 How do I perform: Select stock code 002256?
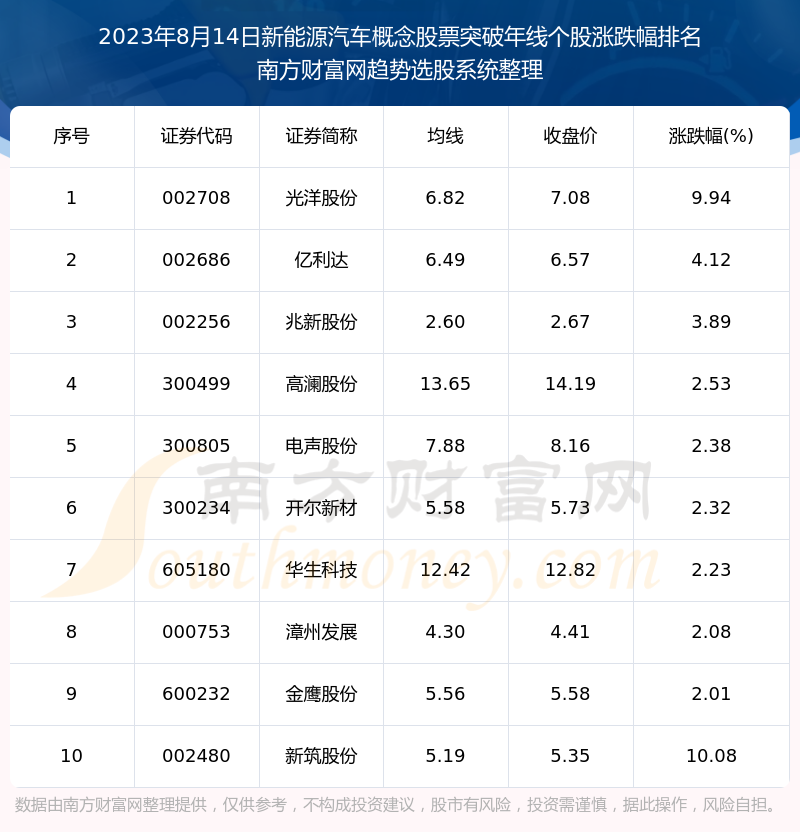pyautogui.click(x=196, y=322)
